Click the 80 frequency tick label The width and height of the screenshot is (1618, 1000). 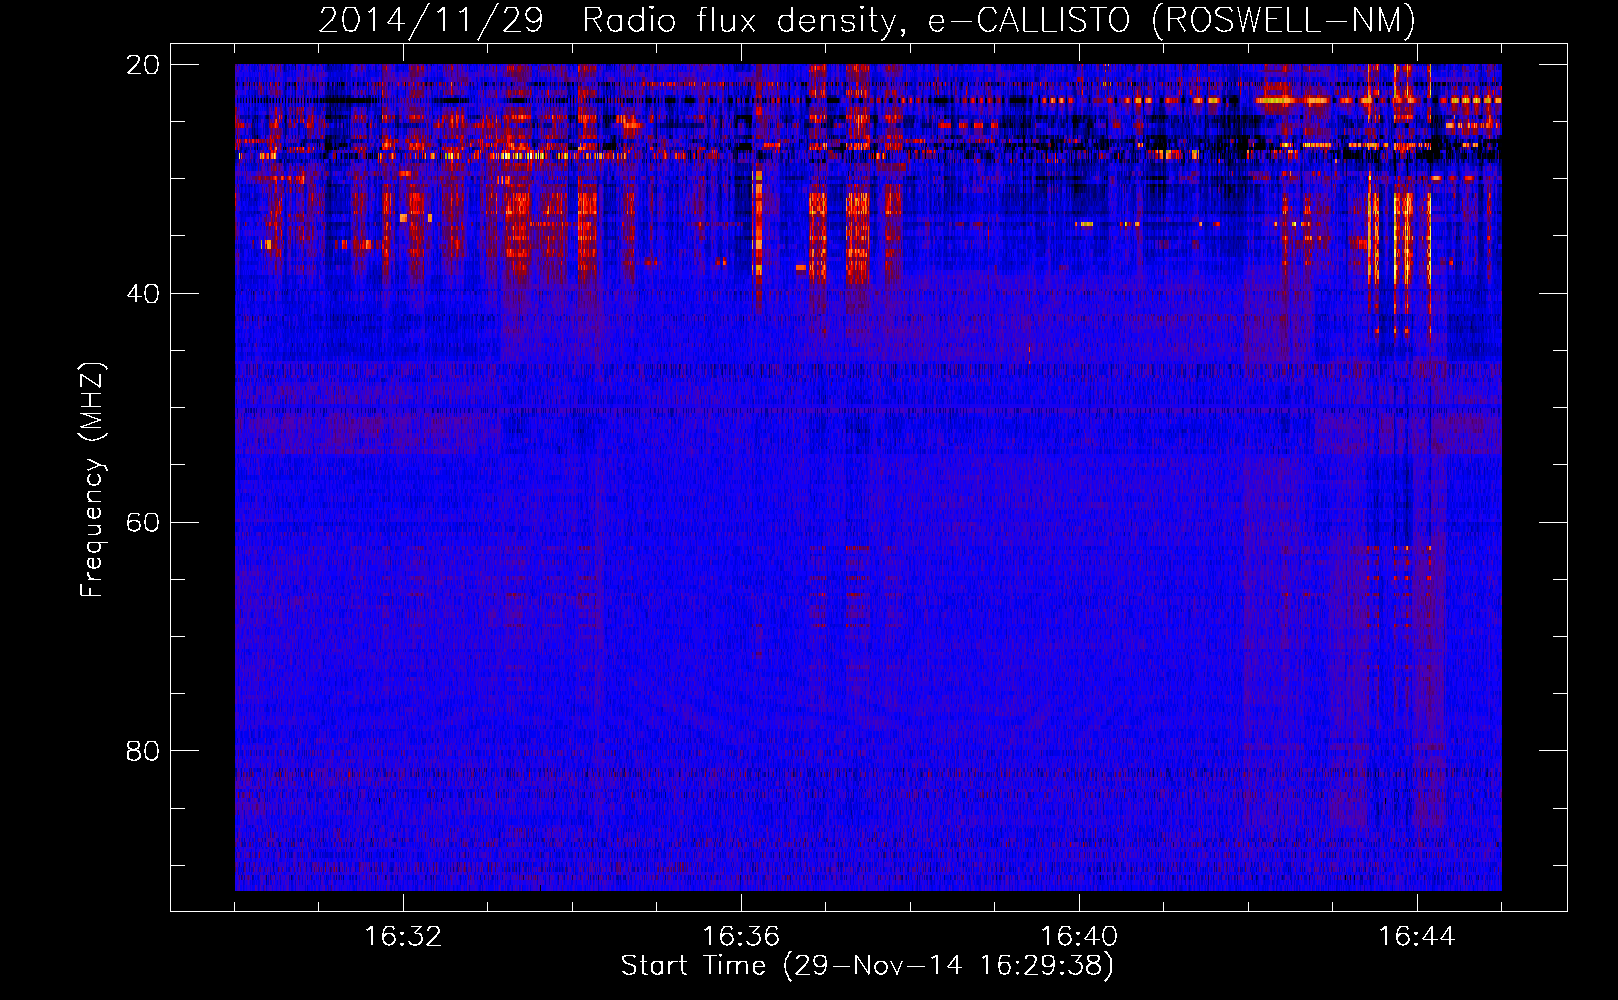click(143, 751)
